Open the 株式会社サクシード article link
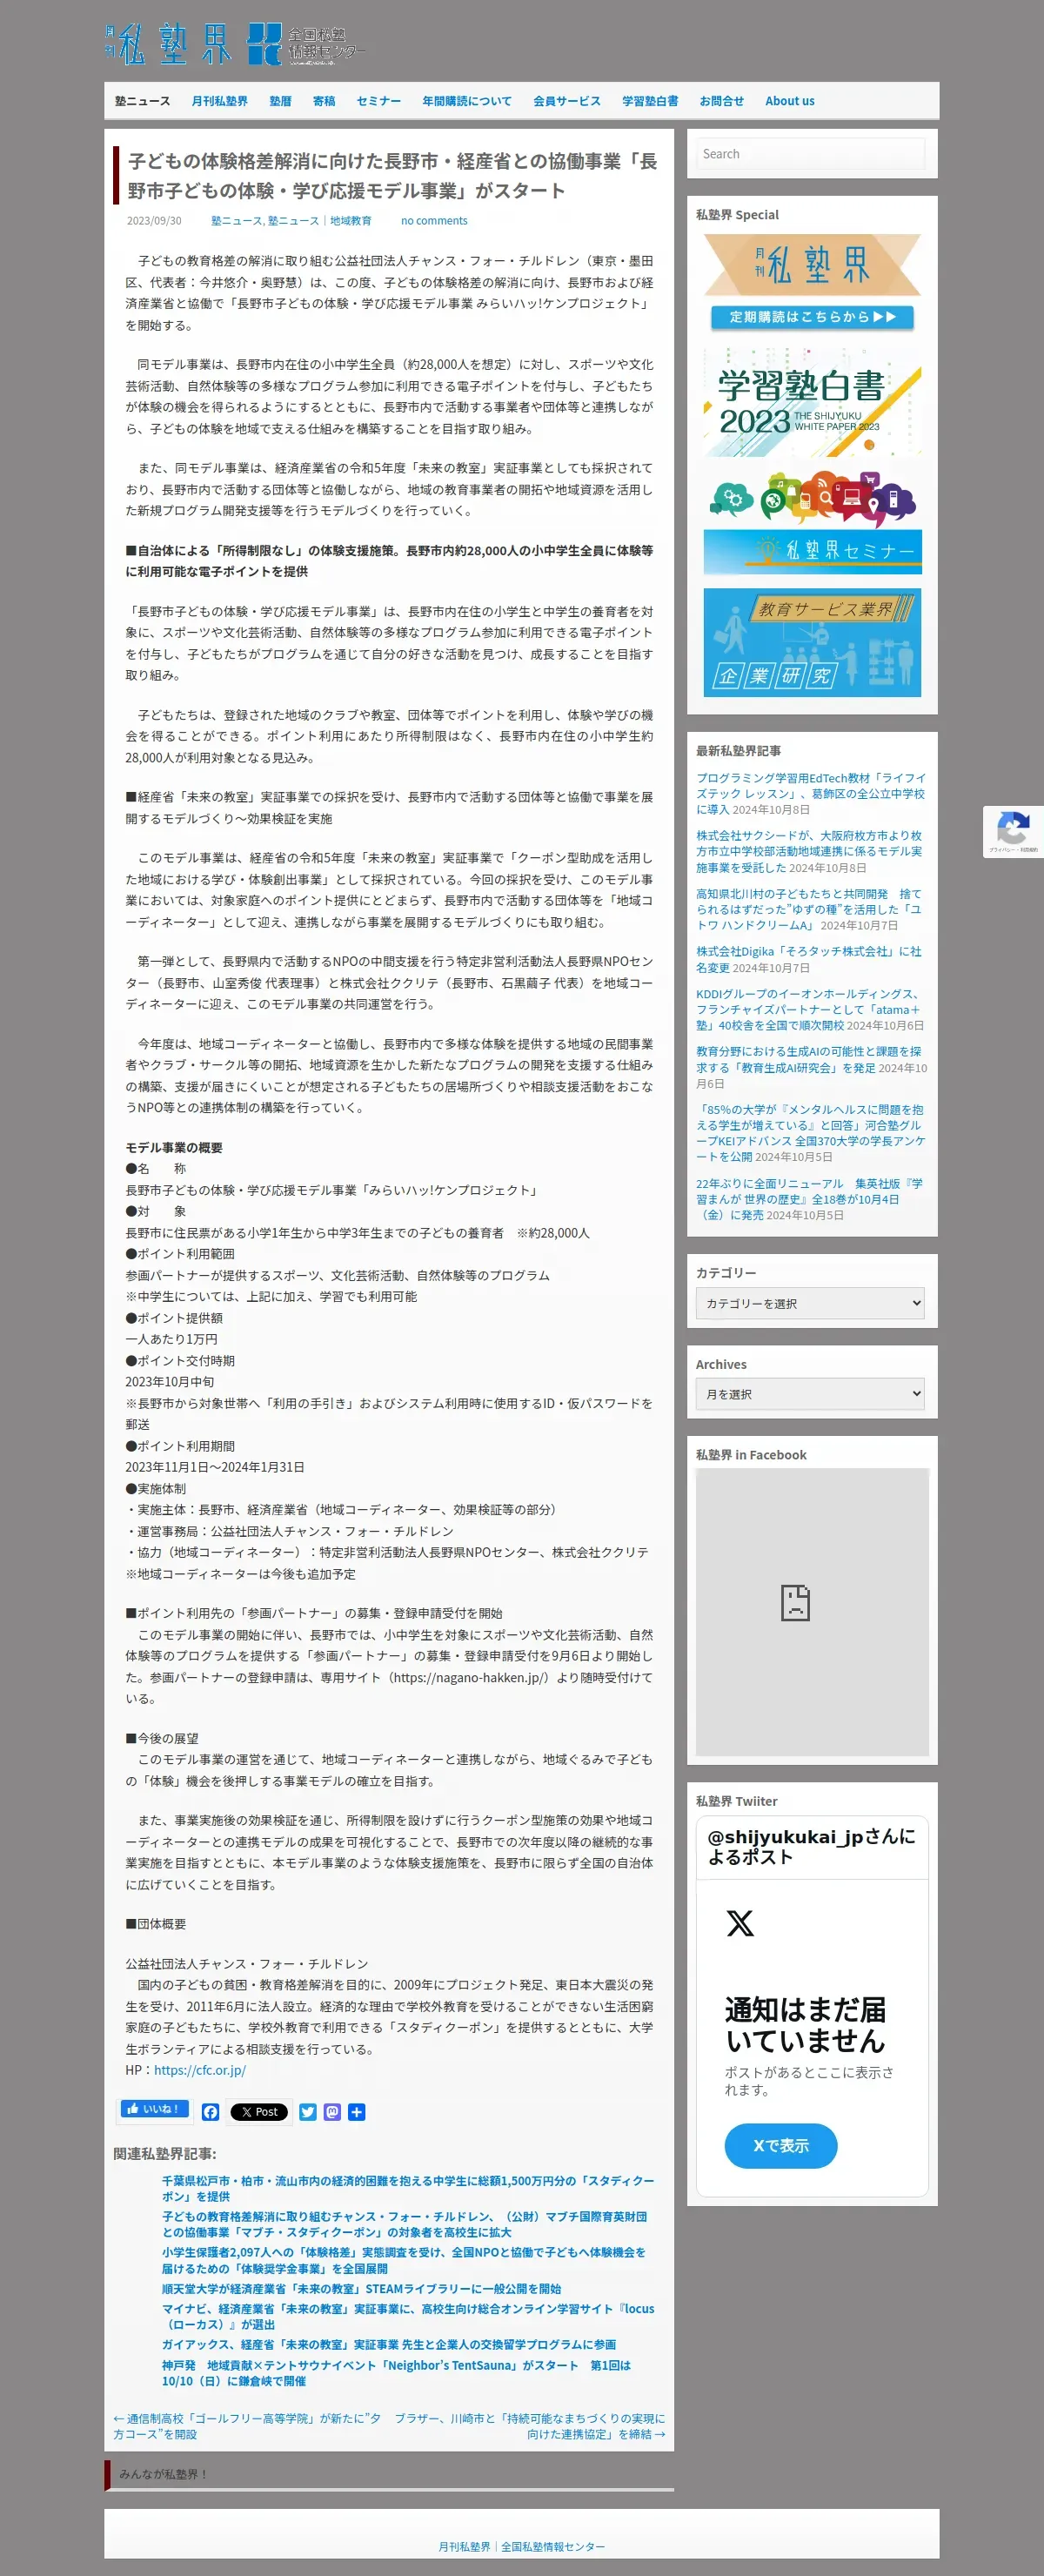 point(809,851)
